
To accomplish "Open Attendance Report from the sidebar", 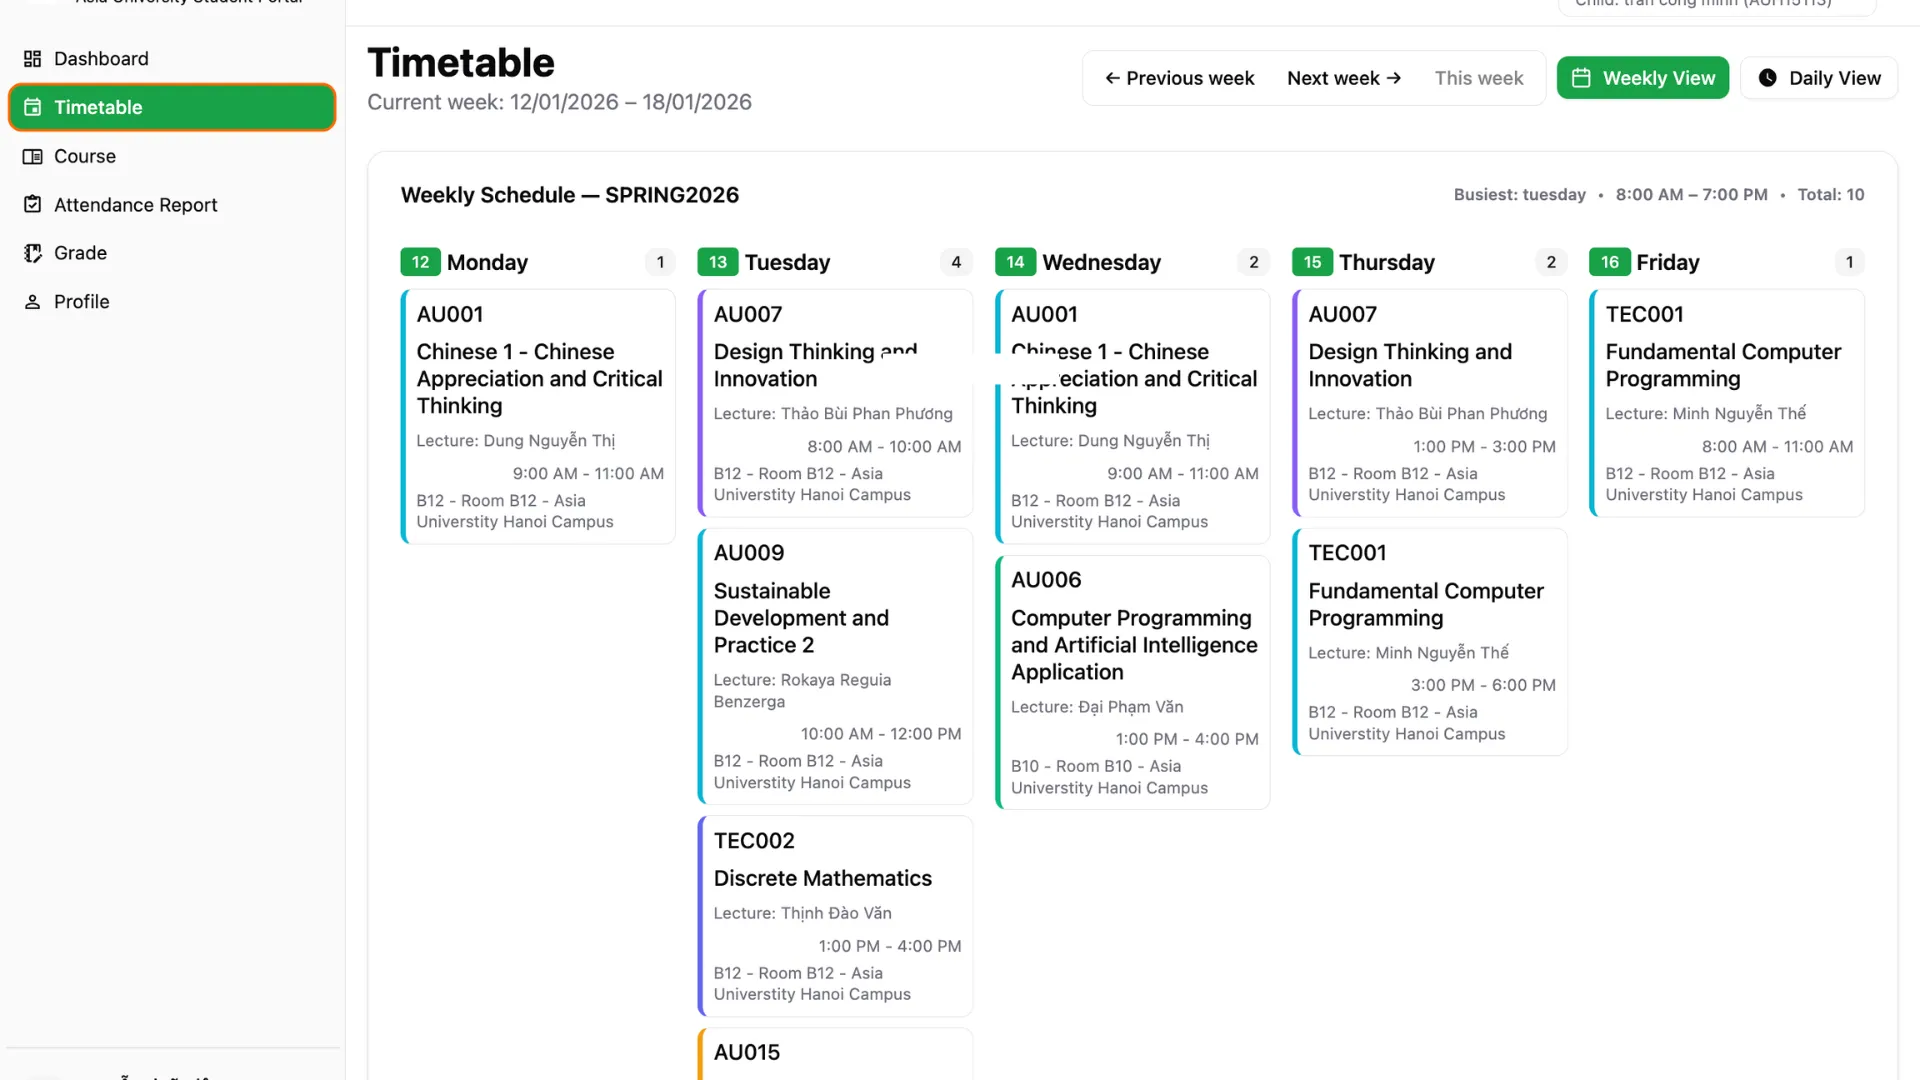I will pos(136,204).
